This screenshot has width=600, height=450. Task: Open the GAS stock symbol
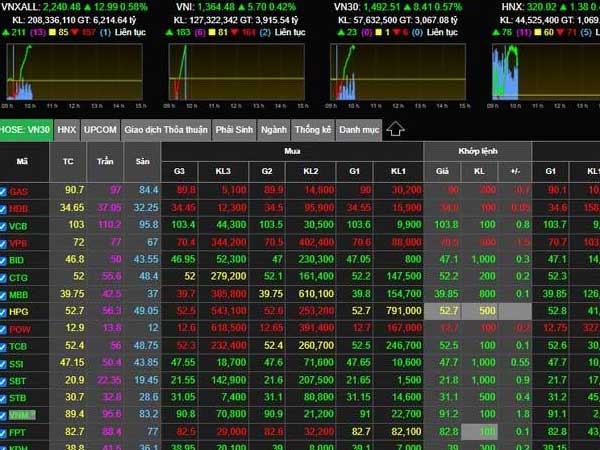click(18, 192)
